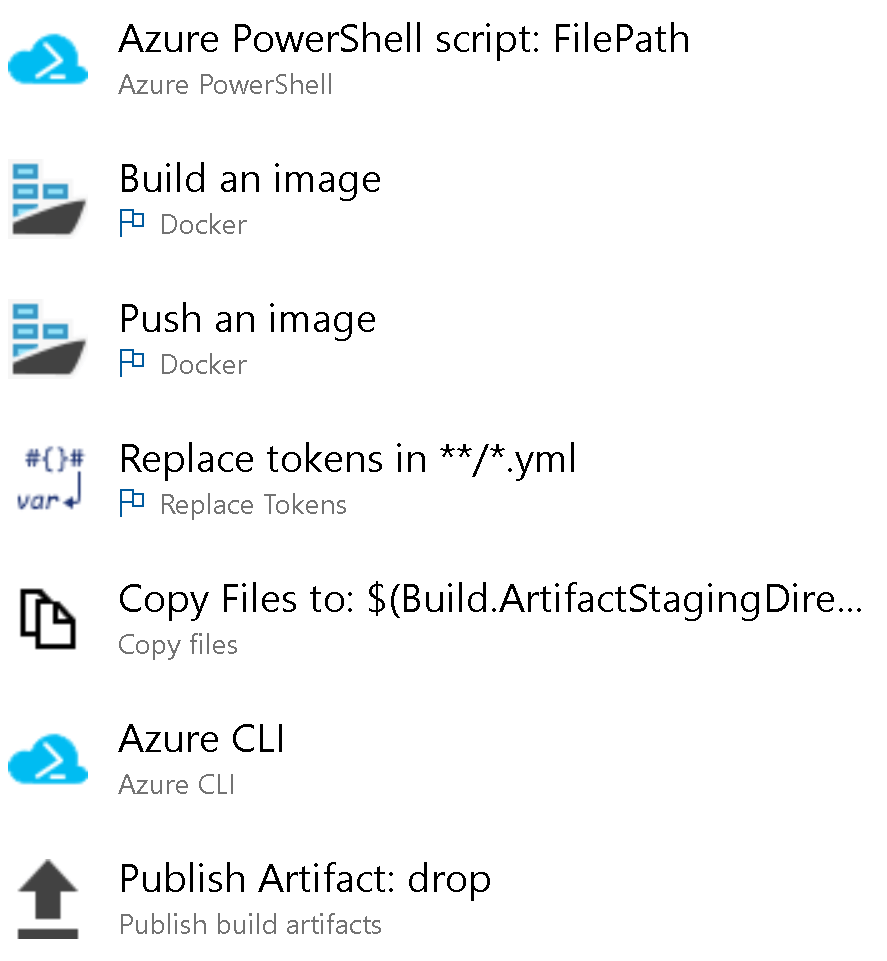The height and width of the screenshot is (961, 887).
Task: Select the Azure CLI task title
Action: [202, 740]
